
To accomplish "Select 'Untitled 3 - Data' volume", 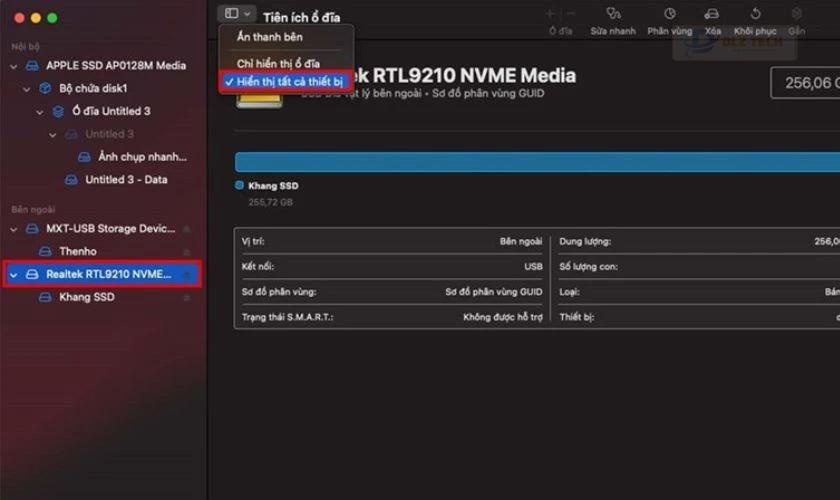I will pos(125,180).
